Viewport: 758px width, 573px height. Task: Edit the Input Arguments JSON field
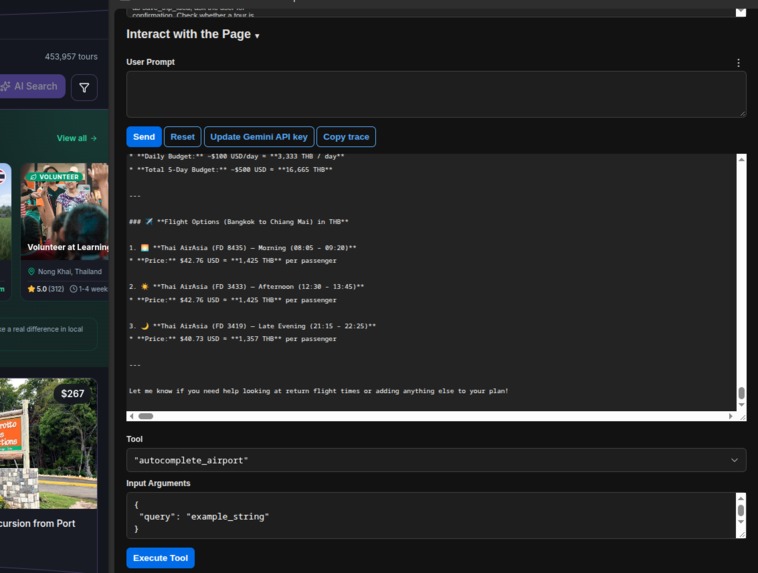pyautogui.click(x=430, y=516)
